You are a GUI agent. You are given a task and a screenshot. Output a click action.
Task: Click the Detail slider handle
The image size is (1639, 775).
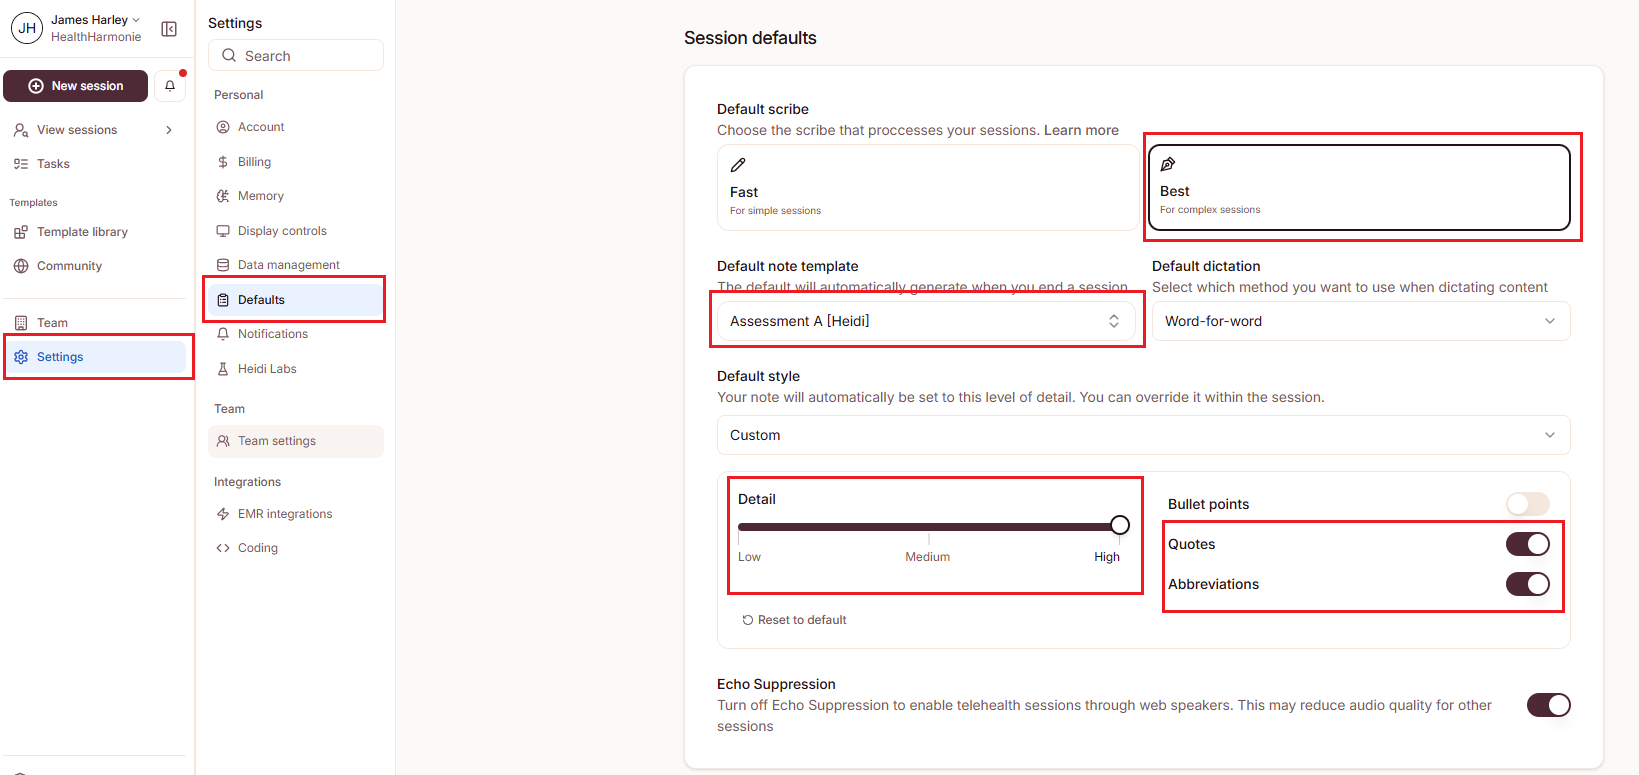[1120, 525]
